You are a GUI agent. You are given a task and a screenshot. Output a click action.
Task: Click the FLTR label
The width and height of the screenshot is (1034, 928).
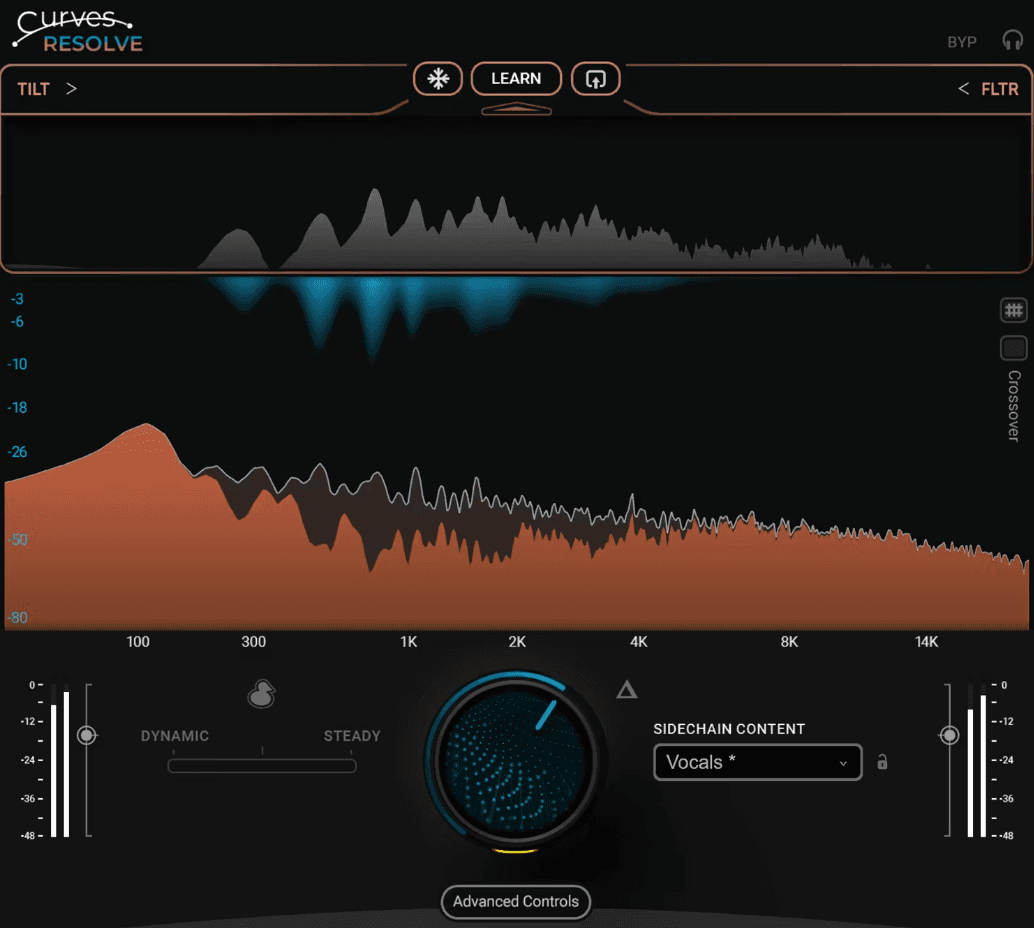point(1000,89)
